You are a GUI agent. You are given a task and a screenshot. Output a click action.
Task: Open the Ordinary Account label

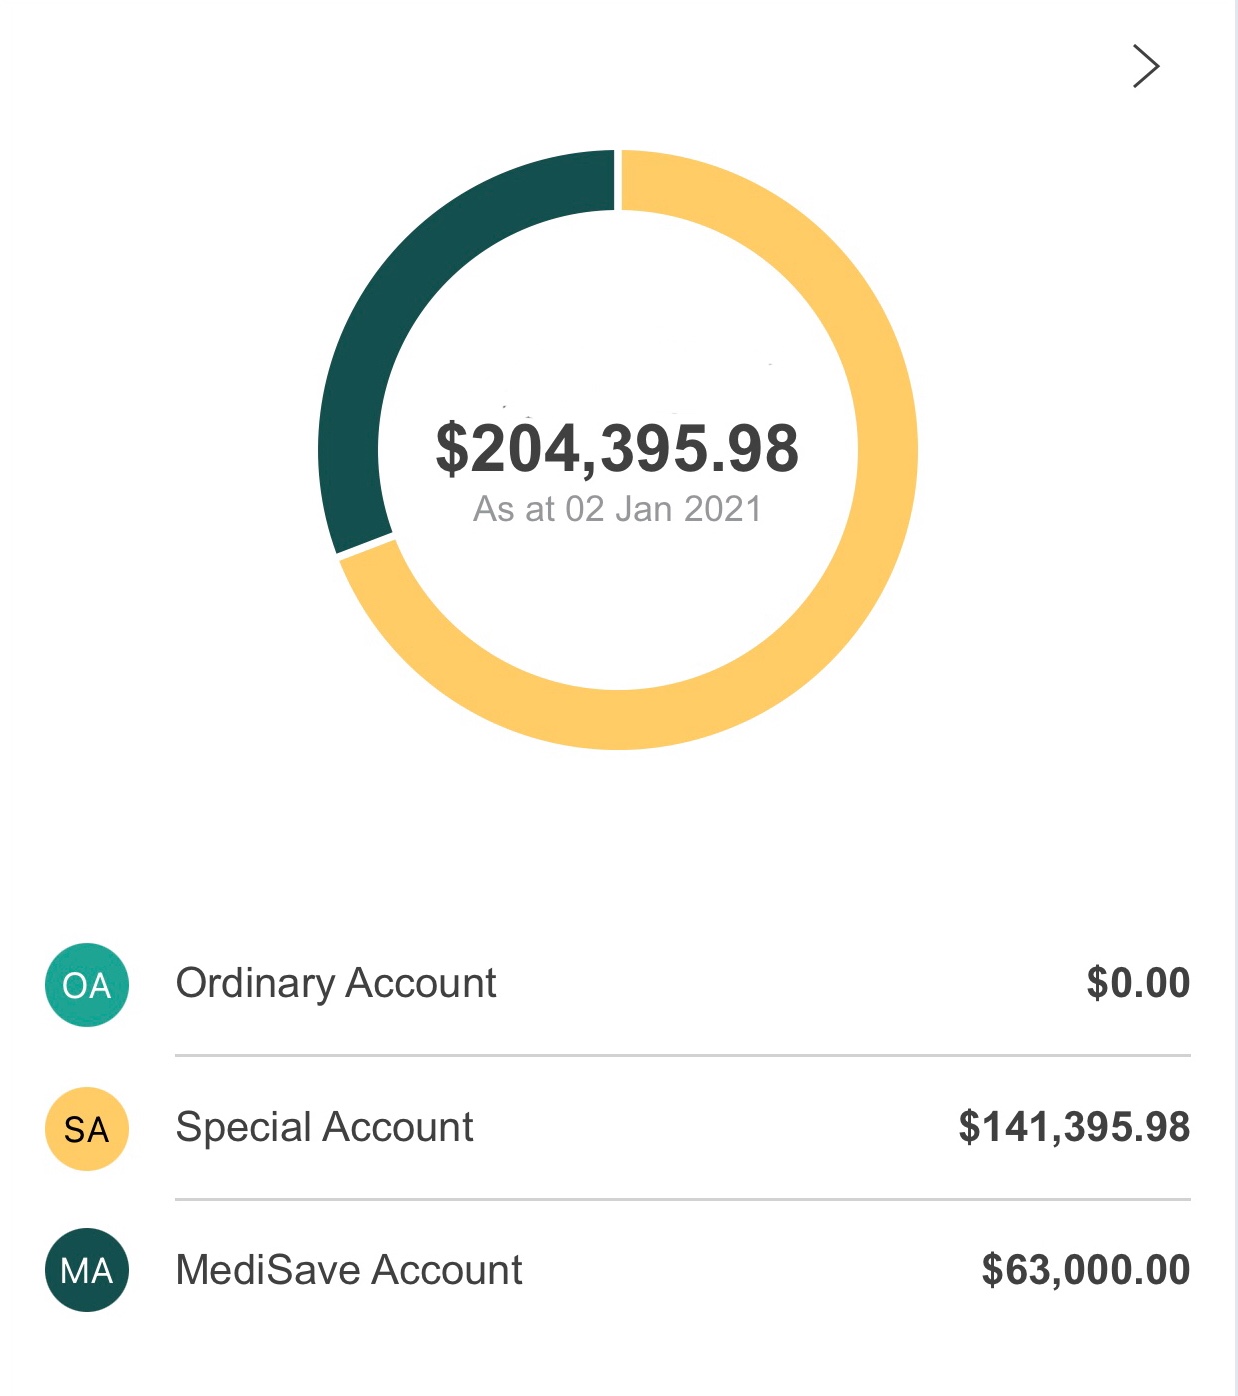coord(336,983)
